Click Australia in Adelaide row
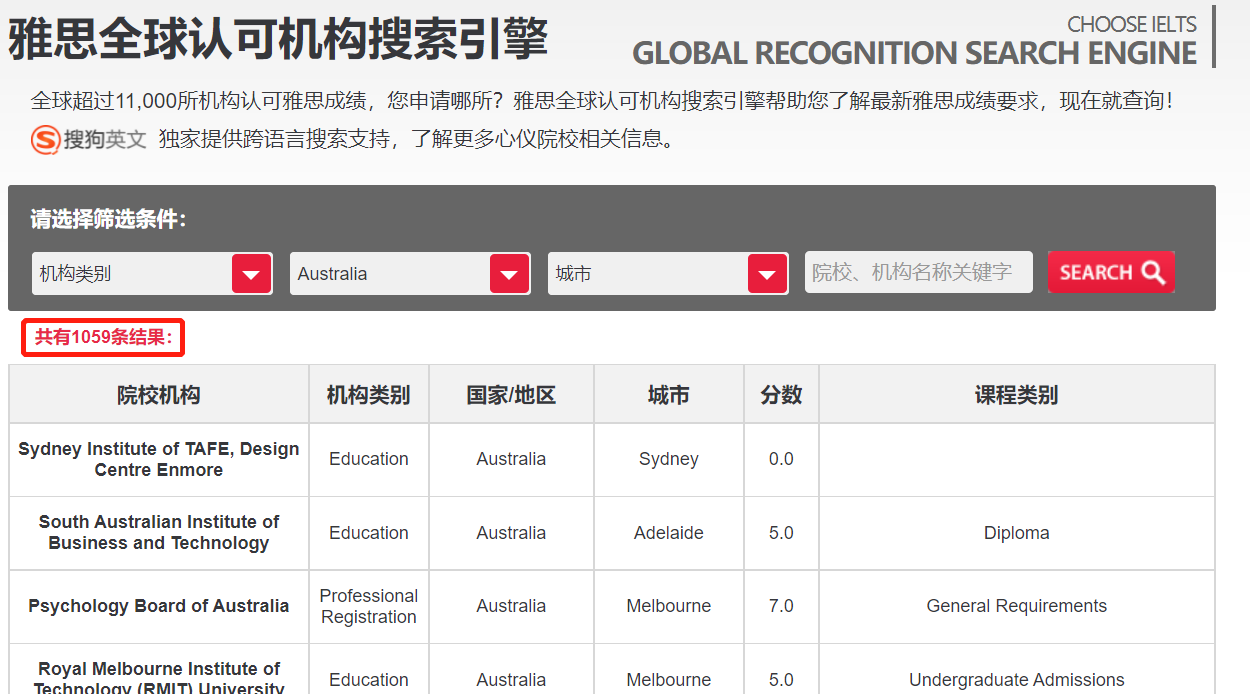 coord(511,533)
